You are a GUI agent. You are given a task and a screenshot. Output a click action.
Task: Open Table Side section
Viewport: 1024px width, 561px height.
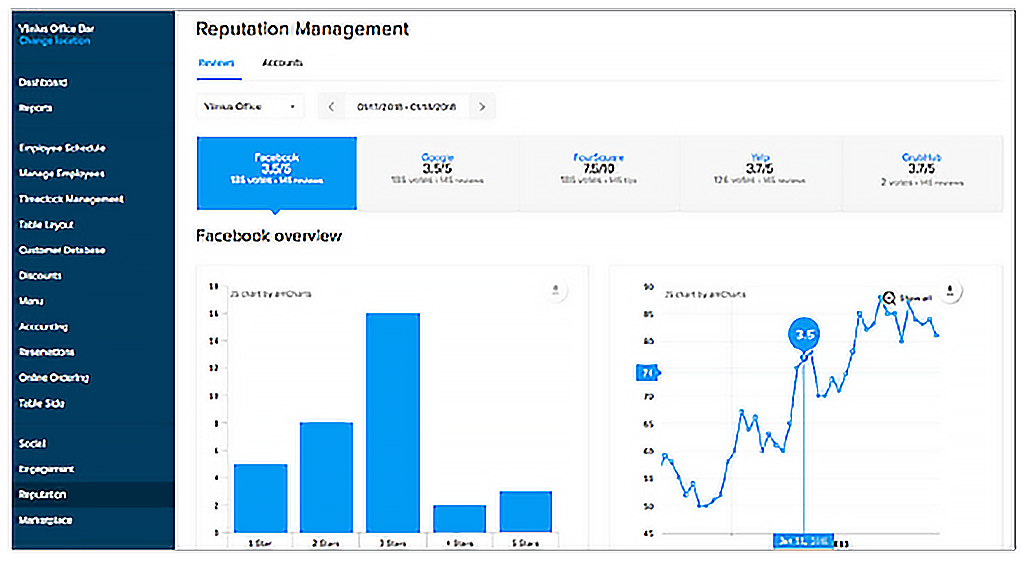(x=42, y=403)
